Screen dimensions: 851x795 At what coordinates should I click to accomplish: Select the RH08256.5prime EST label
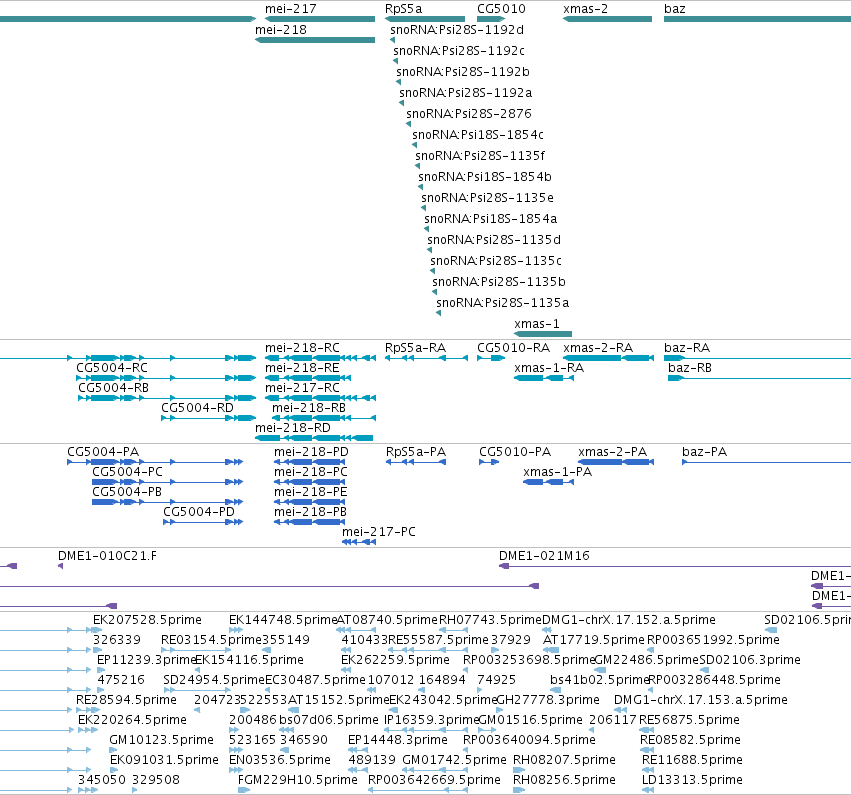[x=564, y=780]
